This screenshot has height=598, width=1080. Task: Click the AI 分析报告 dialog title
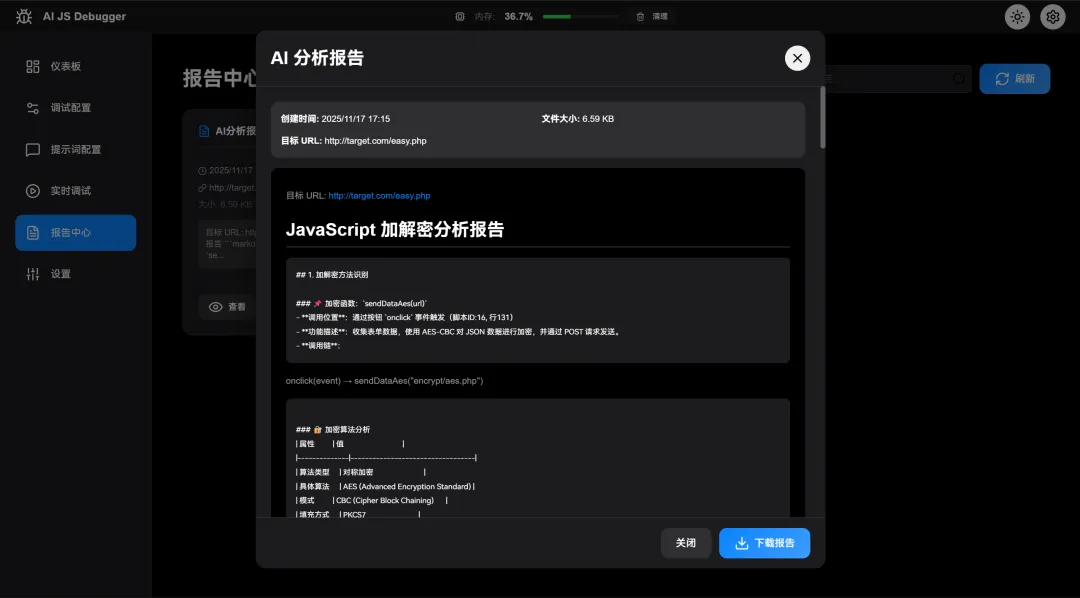317,58
